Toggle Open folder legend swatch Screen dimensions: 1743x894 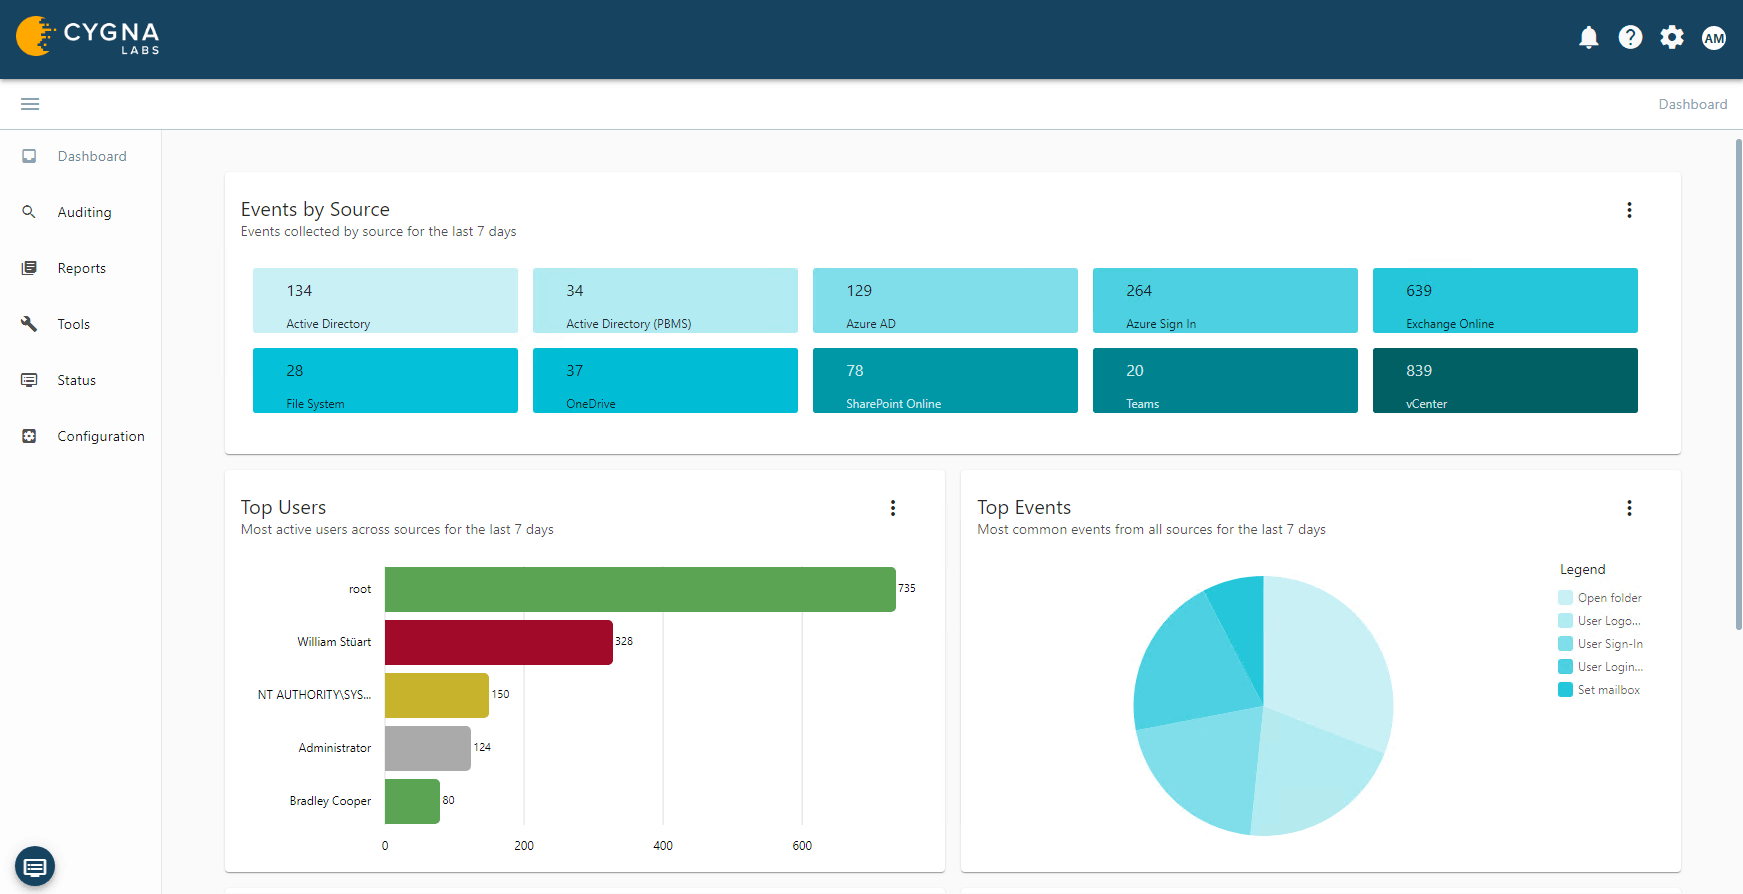[x=1565, y=598]
